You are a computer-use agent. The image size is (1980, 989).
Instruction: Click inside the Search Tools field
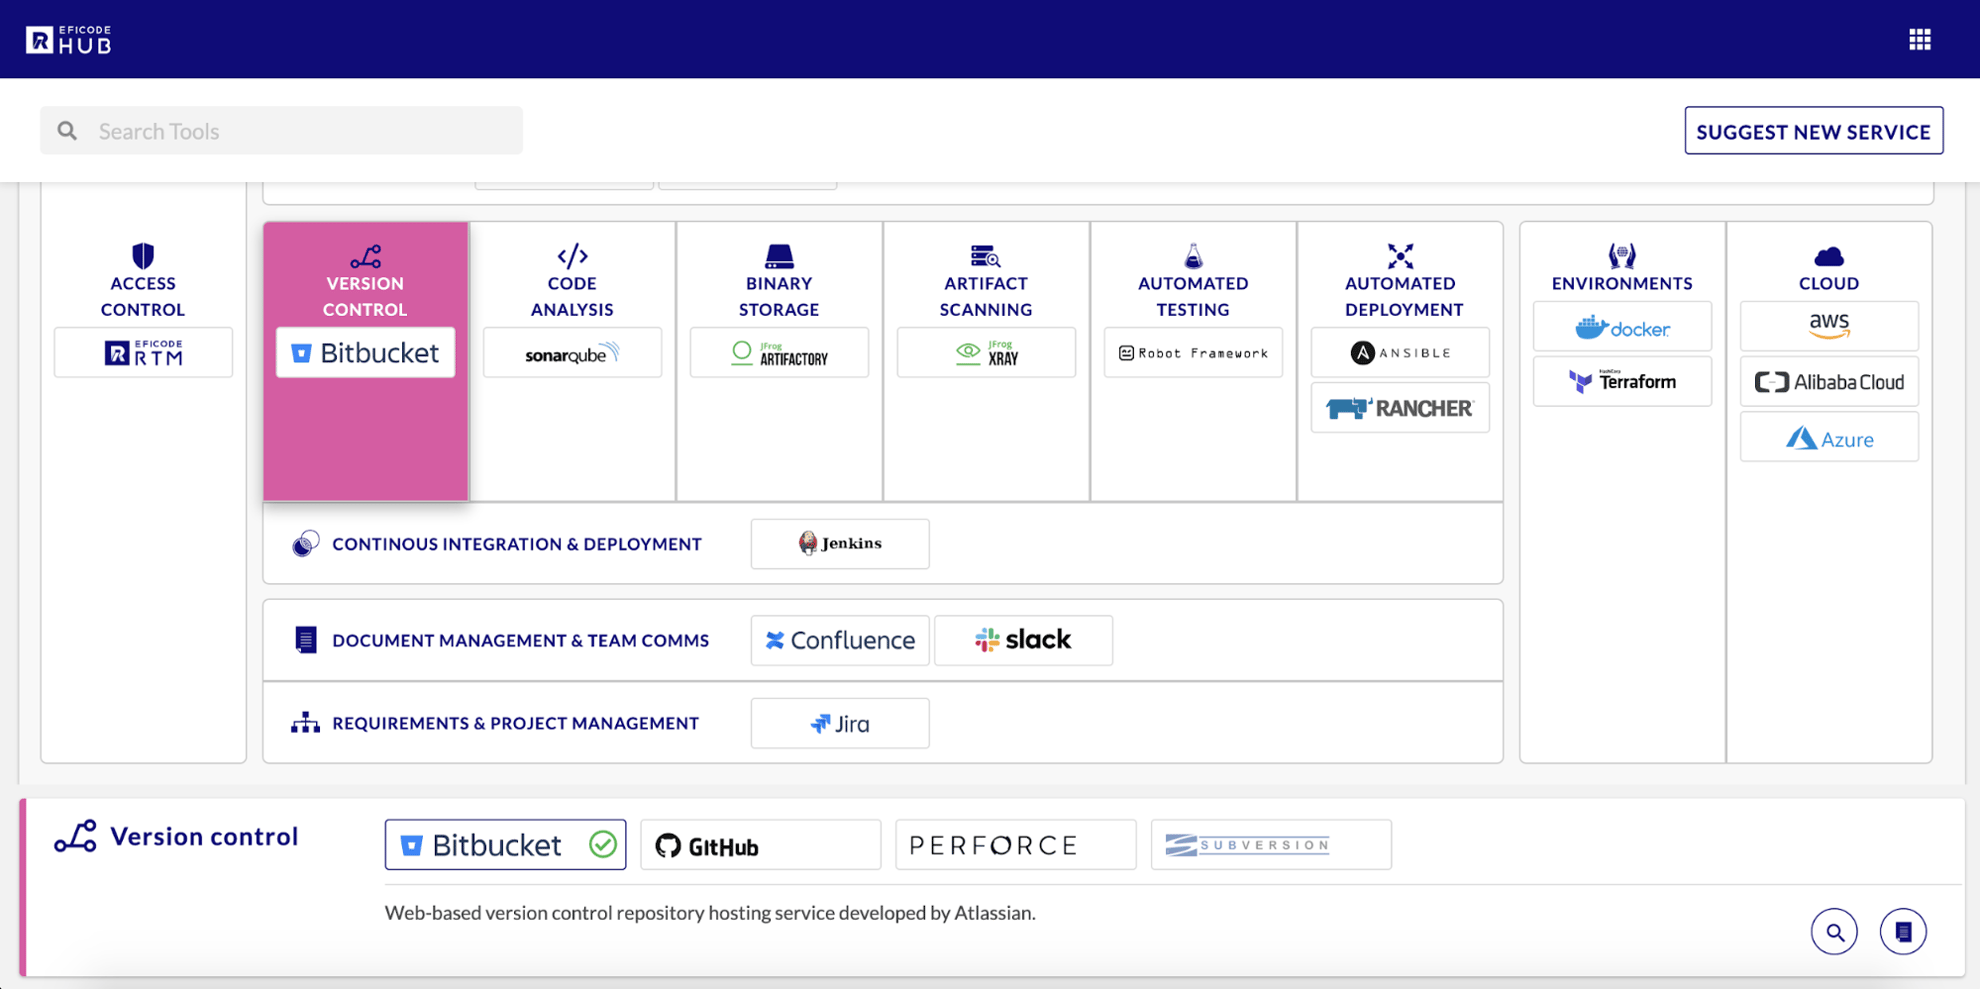click(x=280, y=130)
